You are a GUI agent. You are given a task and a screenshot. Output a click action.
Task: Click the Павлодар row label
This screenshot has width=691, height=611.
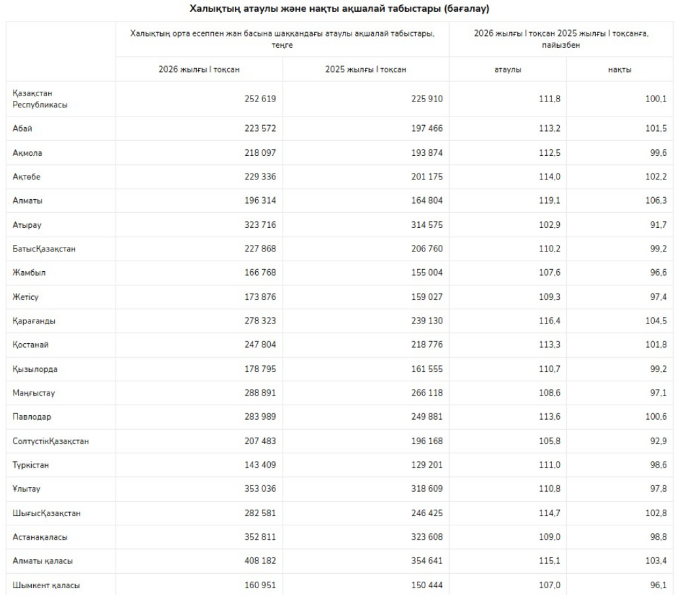[32, 417]
